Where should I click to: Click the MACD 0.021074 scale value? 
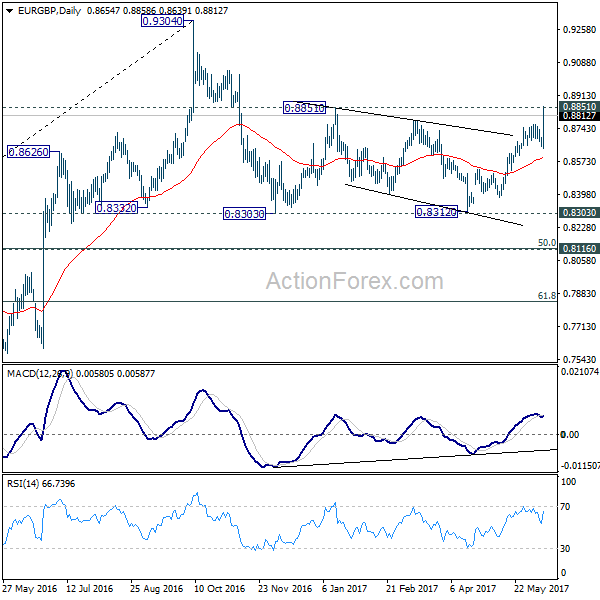(x=580, y=371)
